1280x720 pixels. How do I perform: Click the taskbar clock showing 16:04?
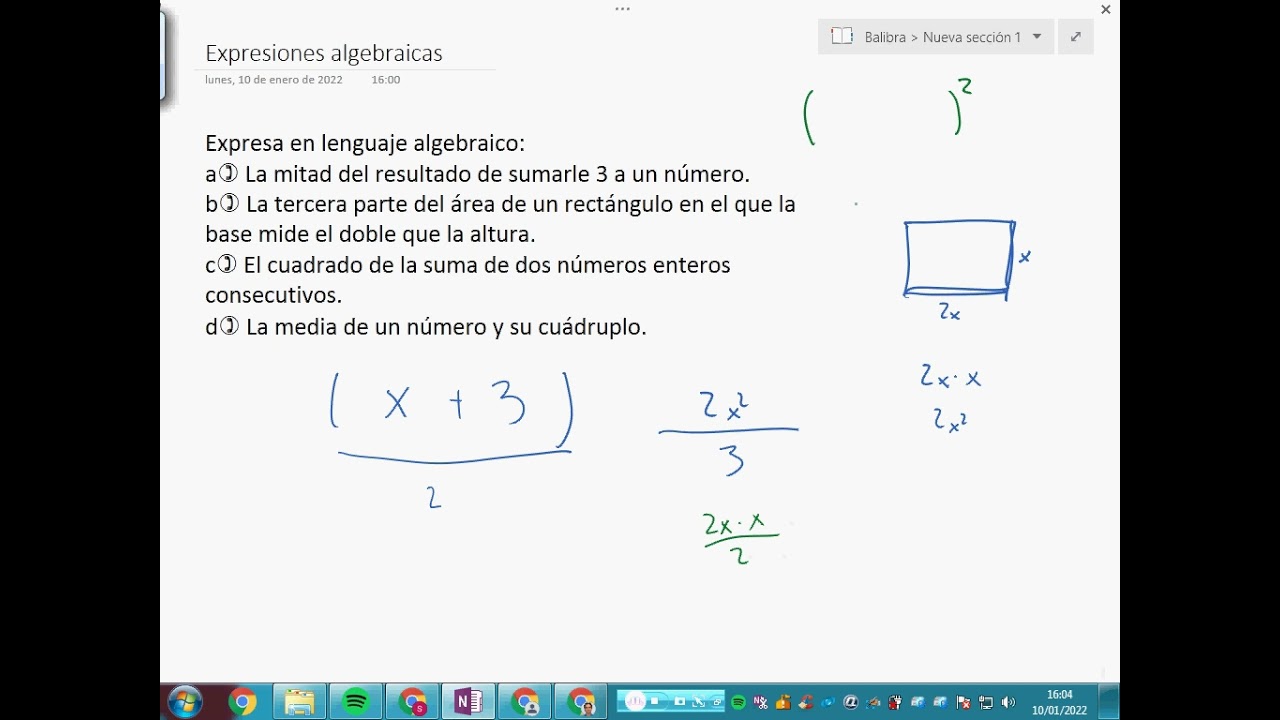coord(1060,702)
